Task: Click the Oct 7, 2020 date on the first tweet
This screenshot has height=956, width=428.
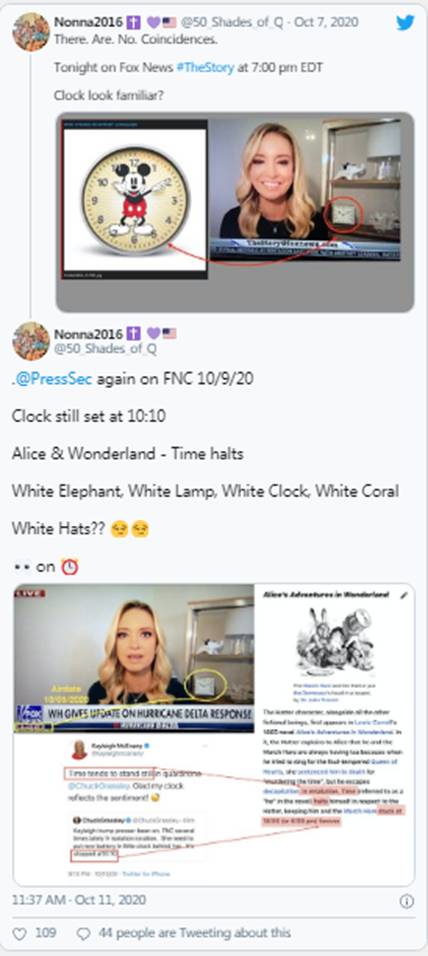Action: (x=326, y=23)
